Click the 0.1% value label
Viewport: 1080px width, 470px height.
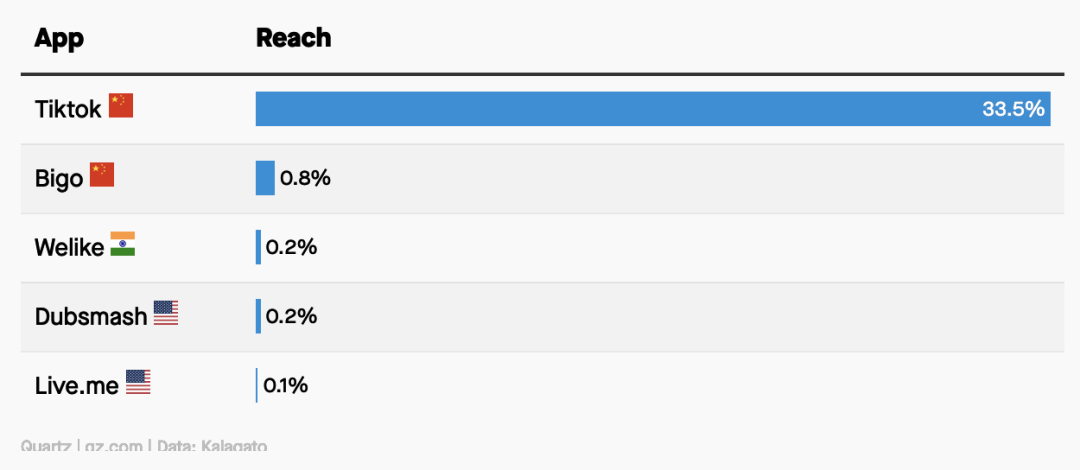pos(285,385)
